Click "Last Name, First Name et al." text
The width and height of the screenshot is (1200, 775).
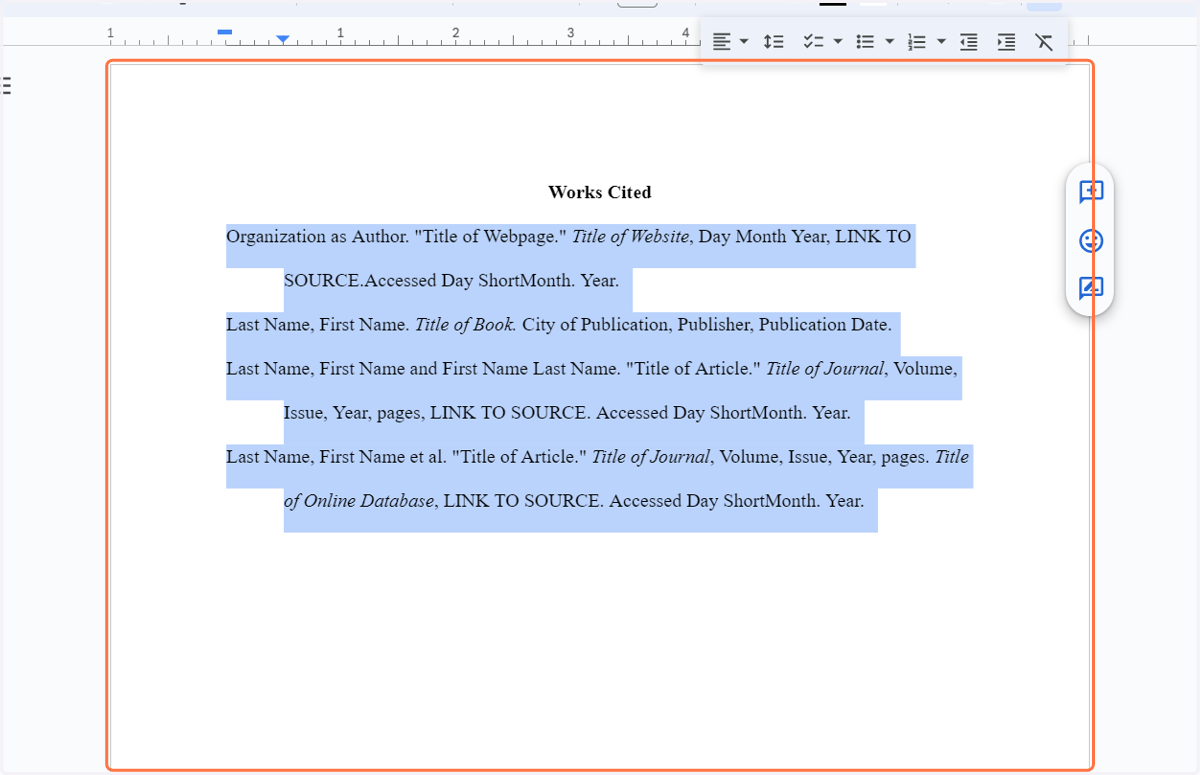[x=336, y=457]
